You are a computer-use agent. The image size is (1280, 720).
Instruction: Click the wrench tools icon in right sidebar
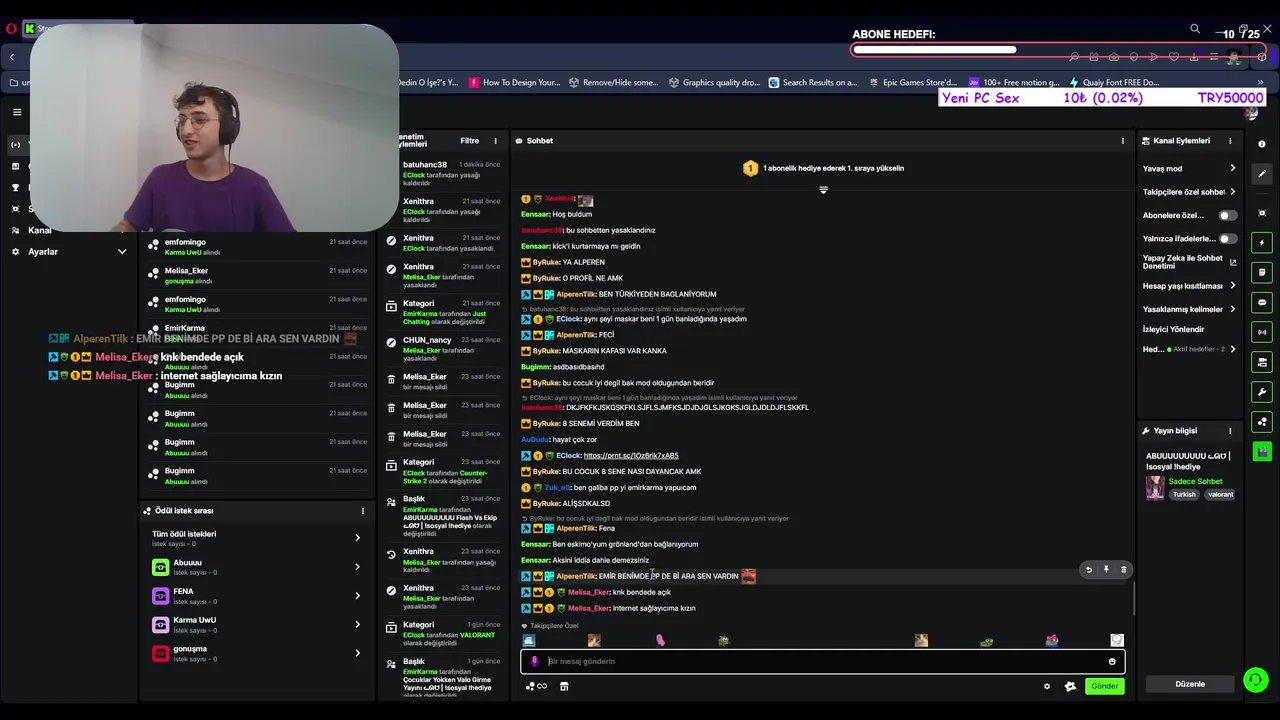1262,392
